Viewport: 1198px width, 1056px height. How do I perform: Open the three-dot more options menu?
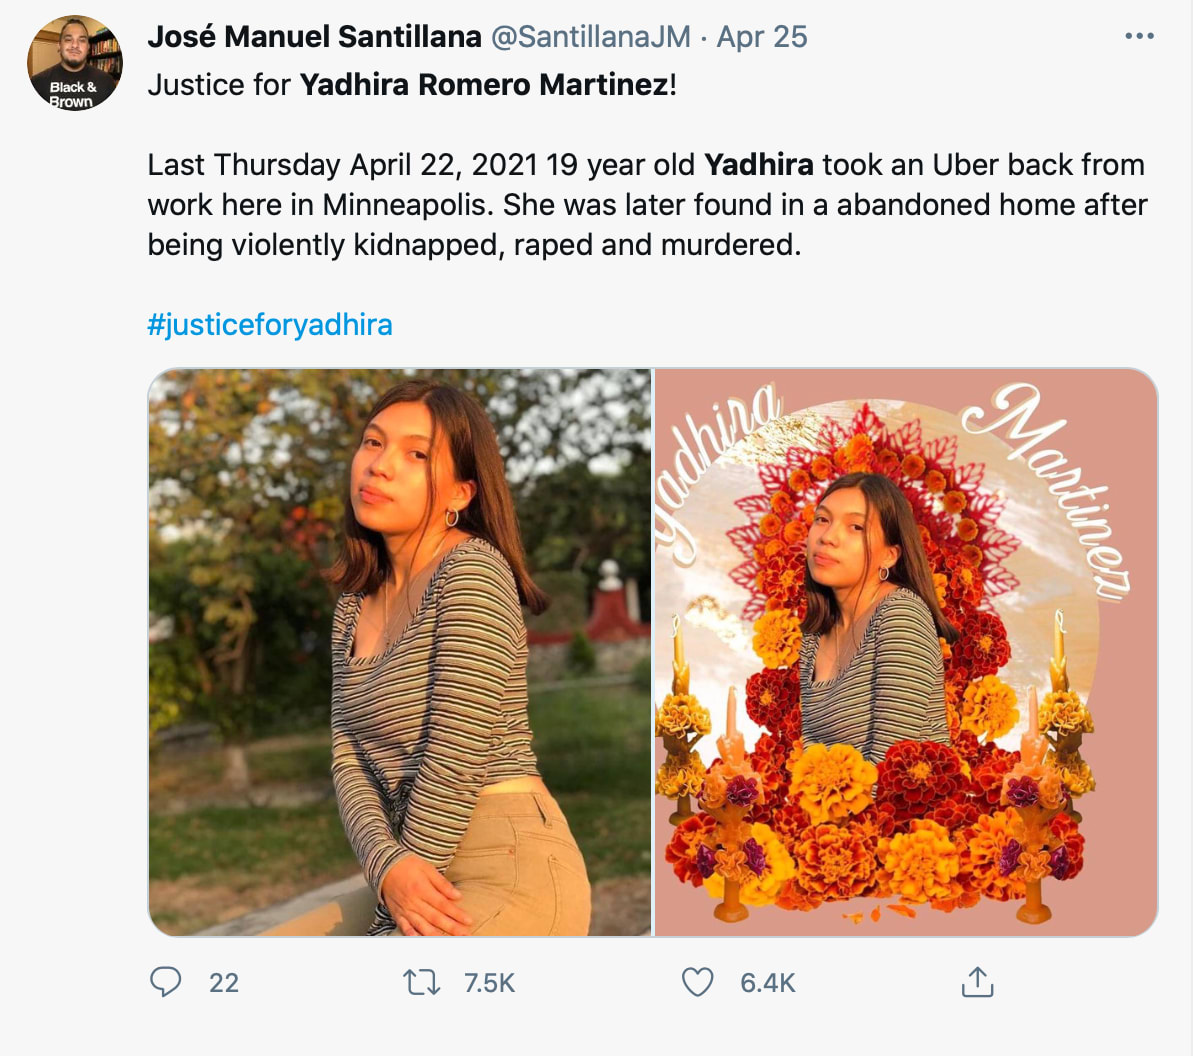point(1139,37)
